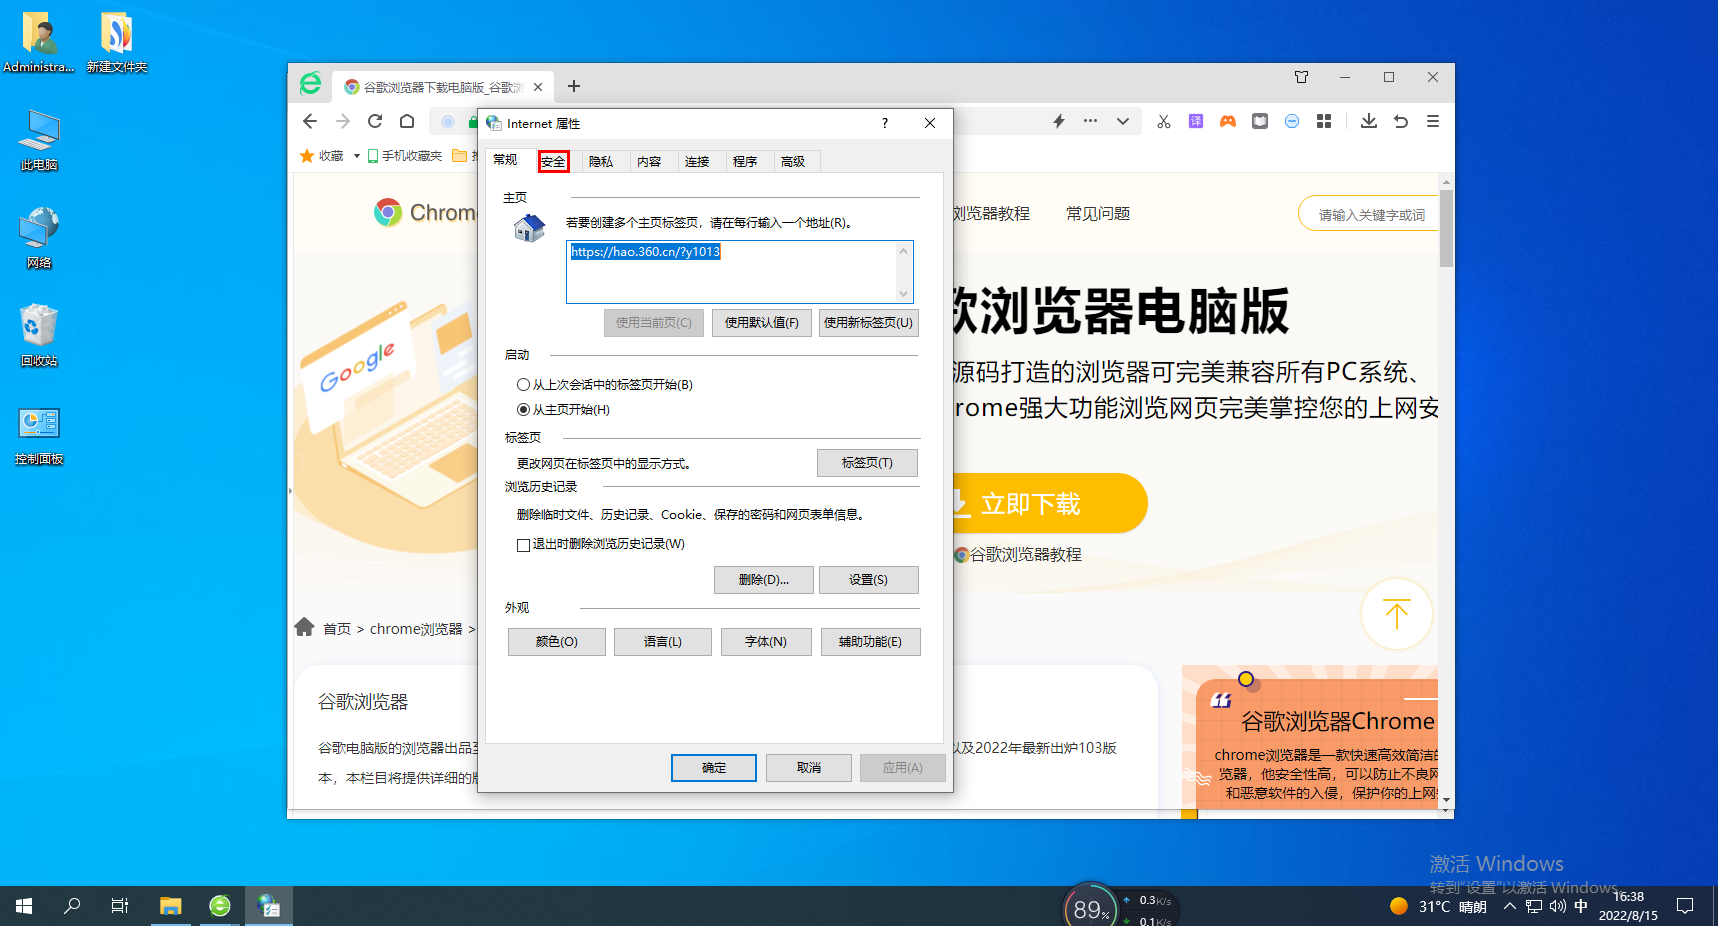
Task: Click the undo closed tab icon
Action: tap(1401, 121)
